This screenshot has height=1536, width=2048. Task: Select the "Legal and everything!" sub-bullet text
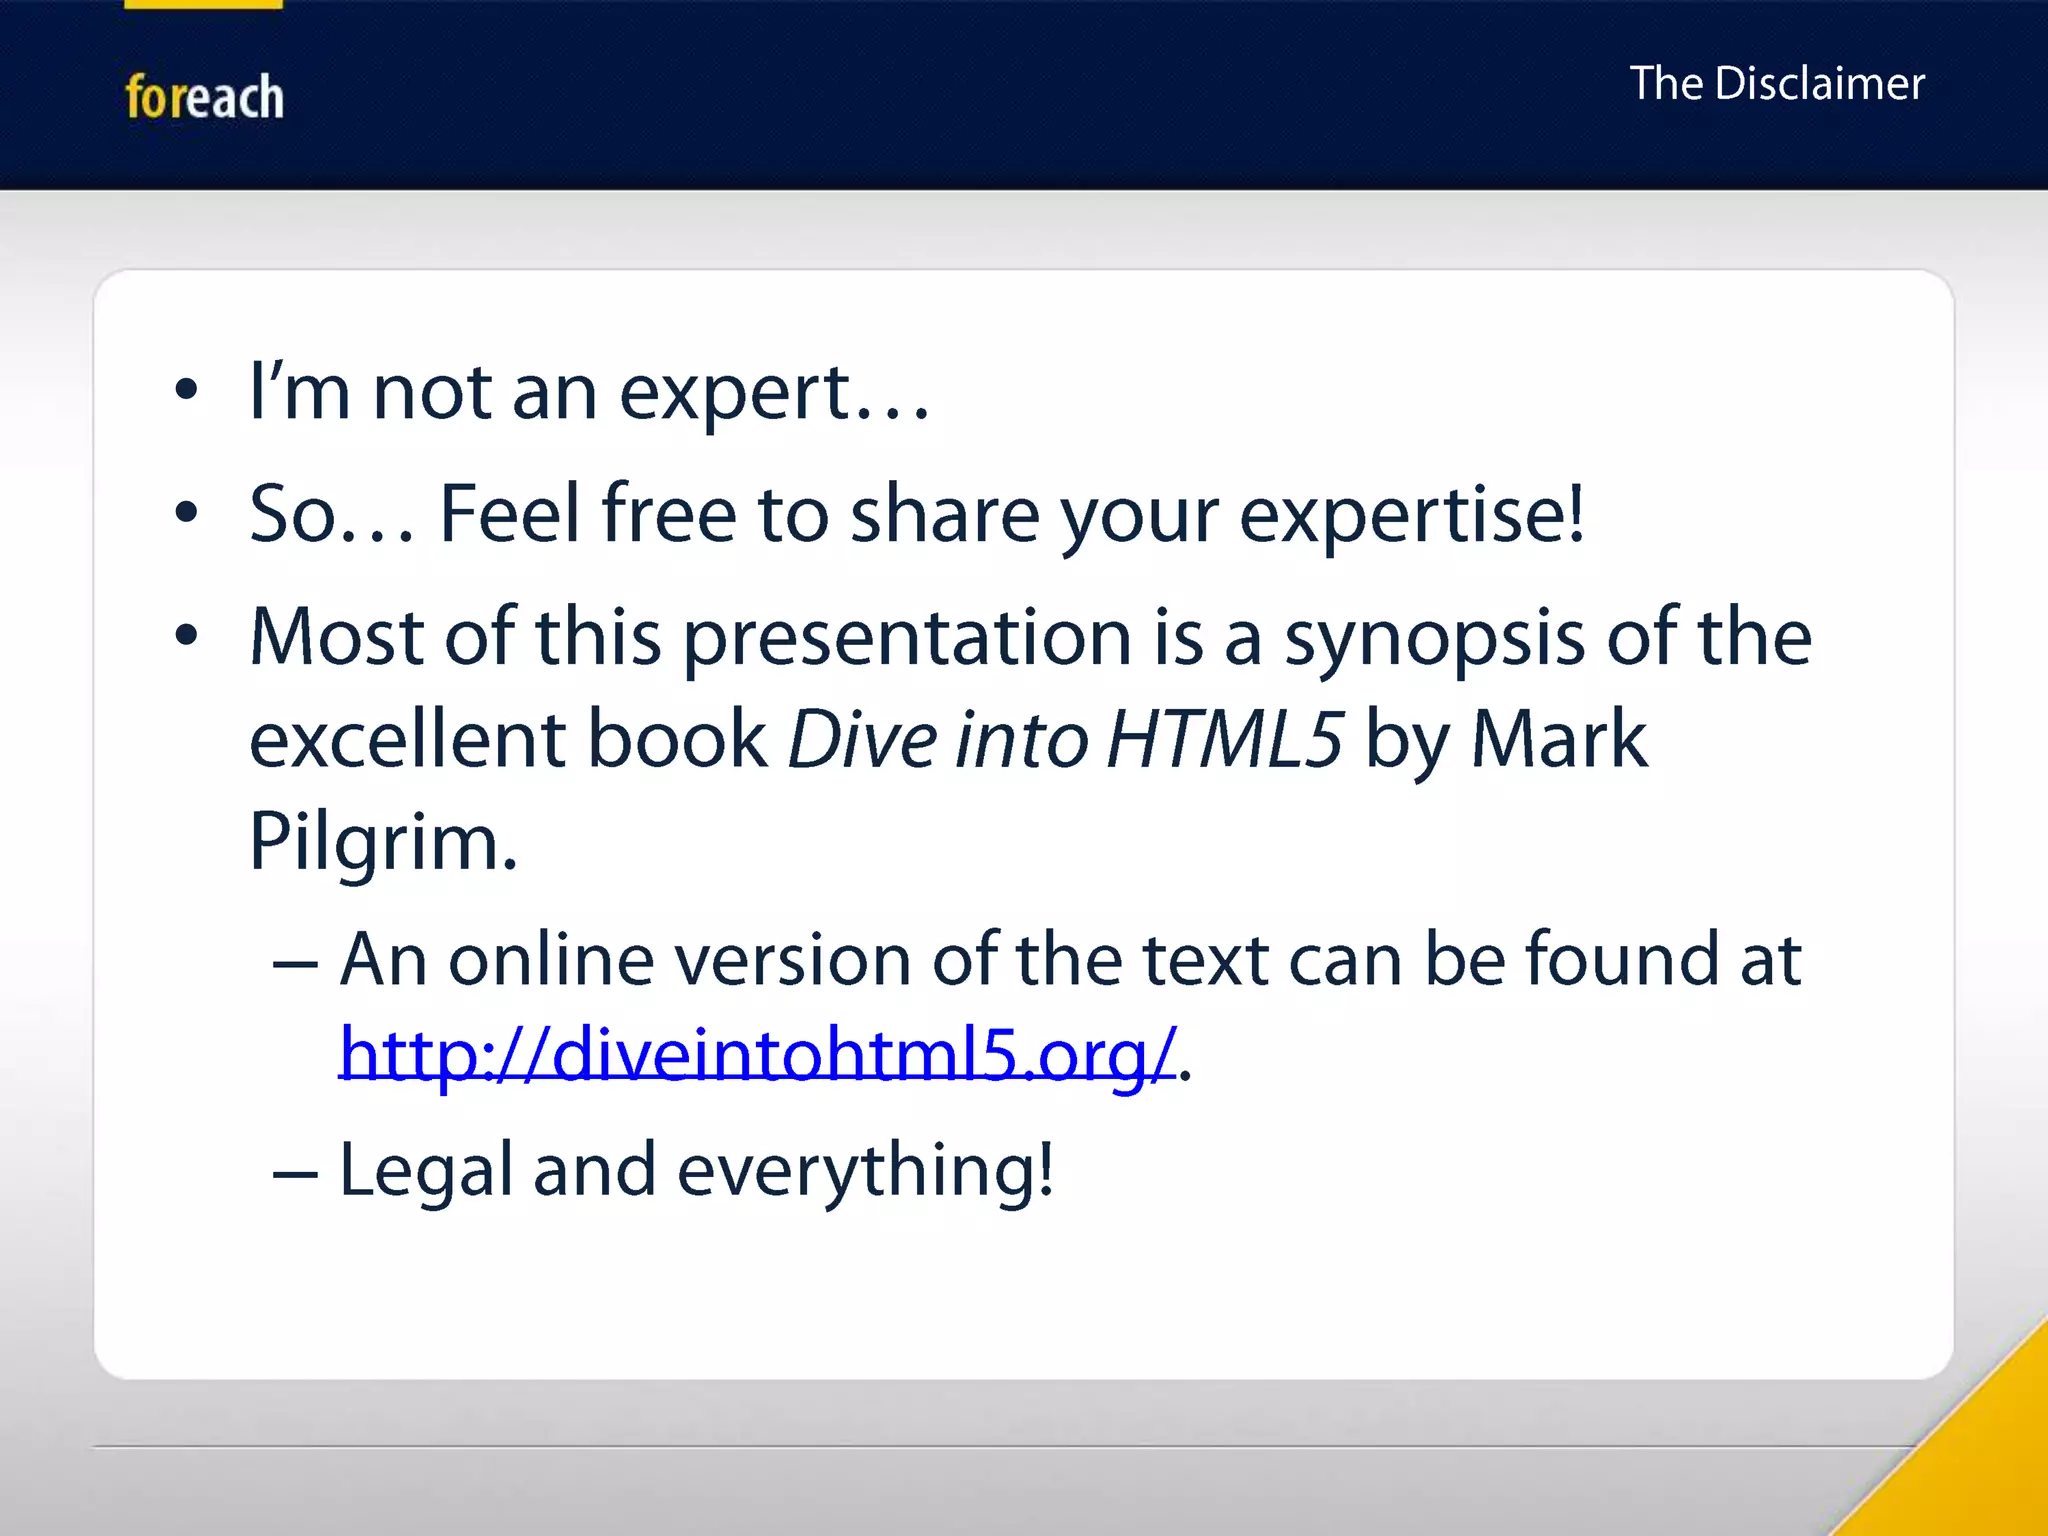(696, 1170)
